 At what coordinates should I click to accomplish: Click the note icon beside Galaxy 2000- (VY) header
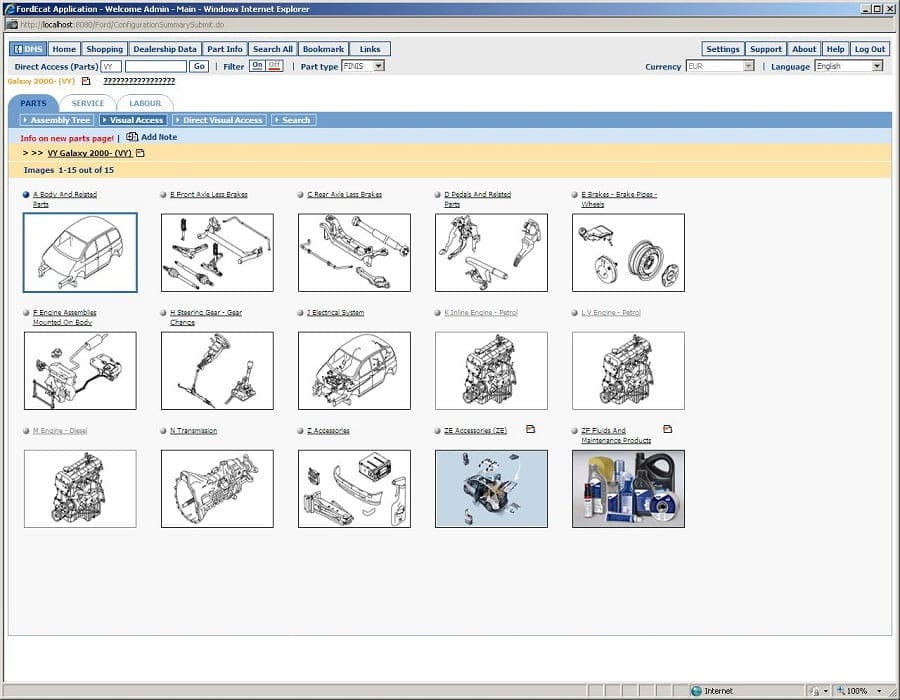(86, 81)
